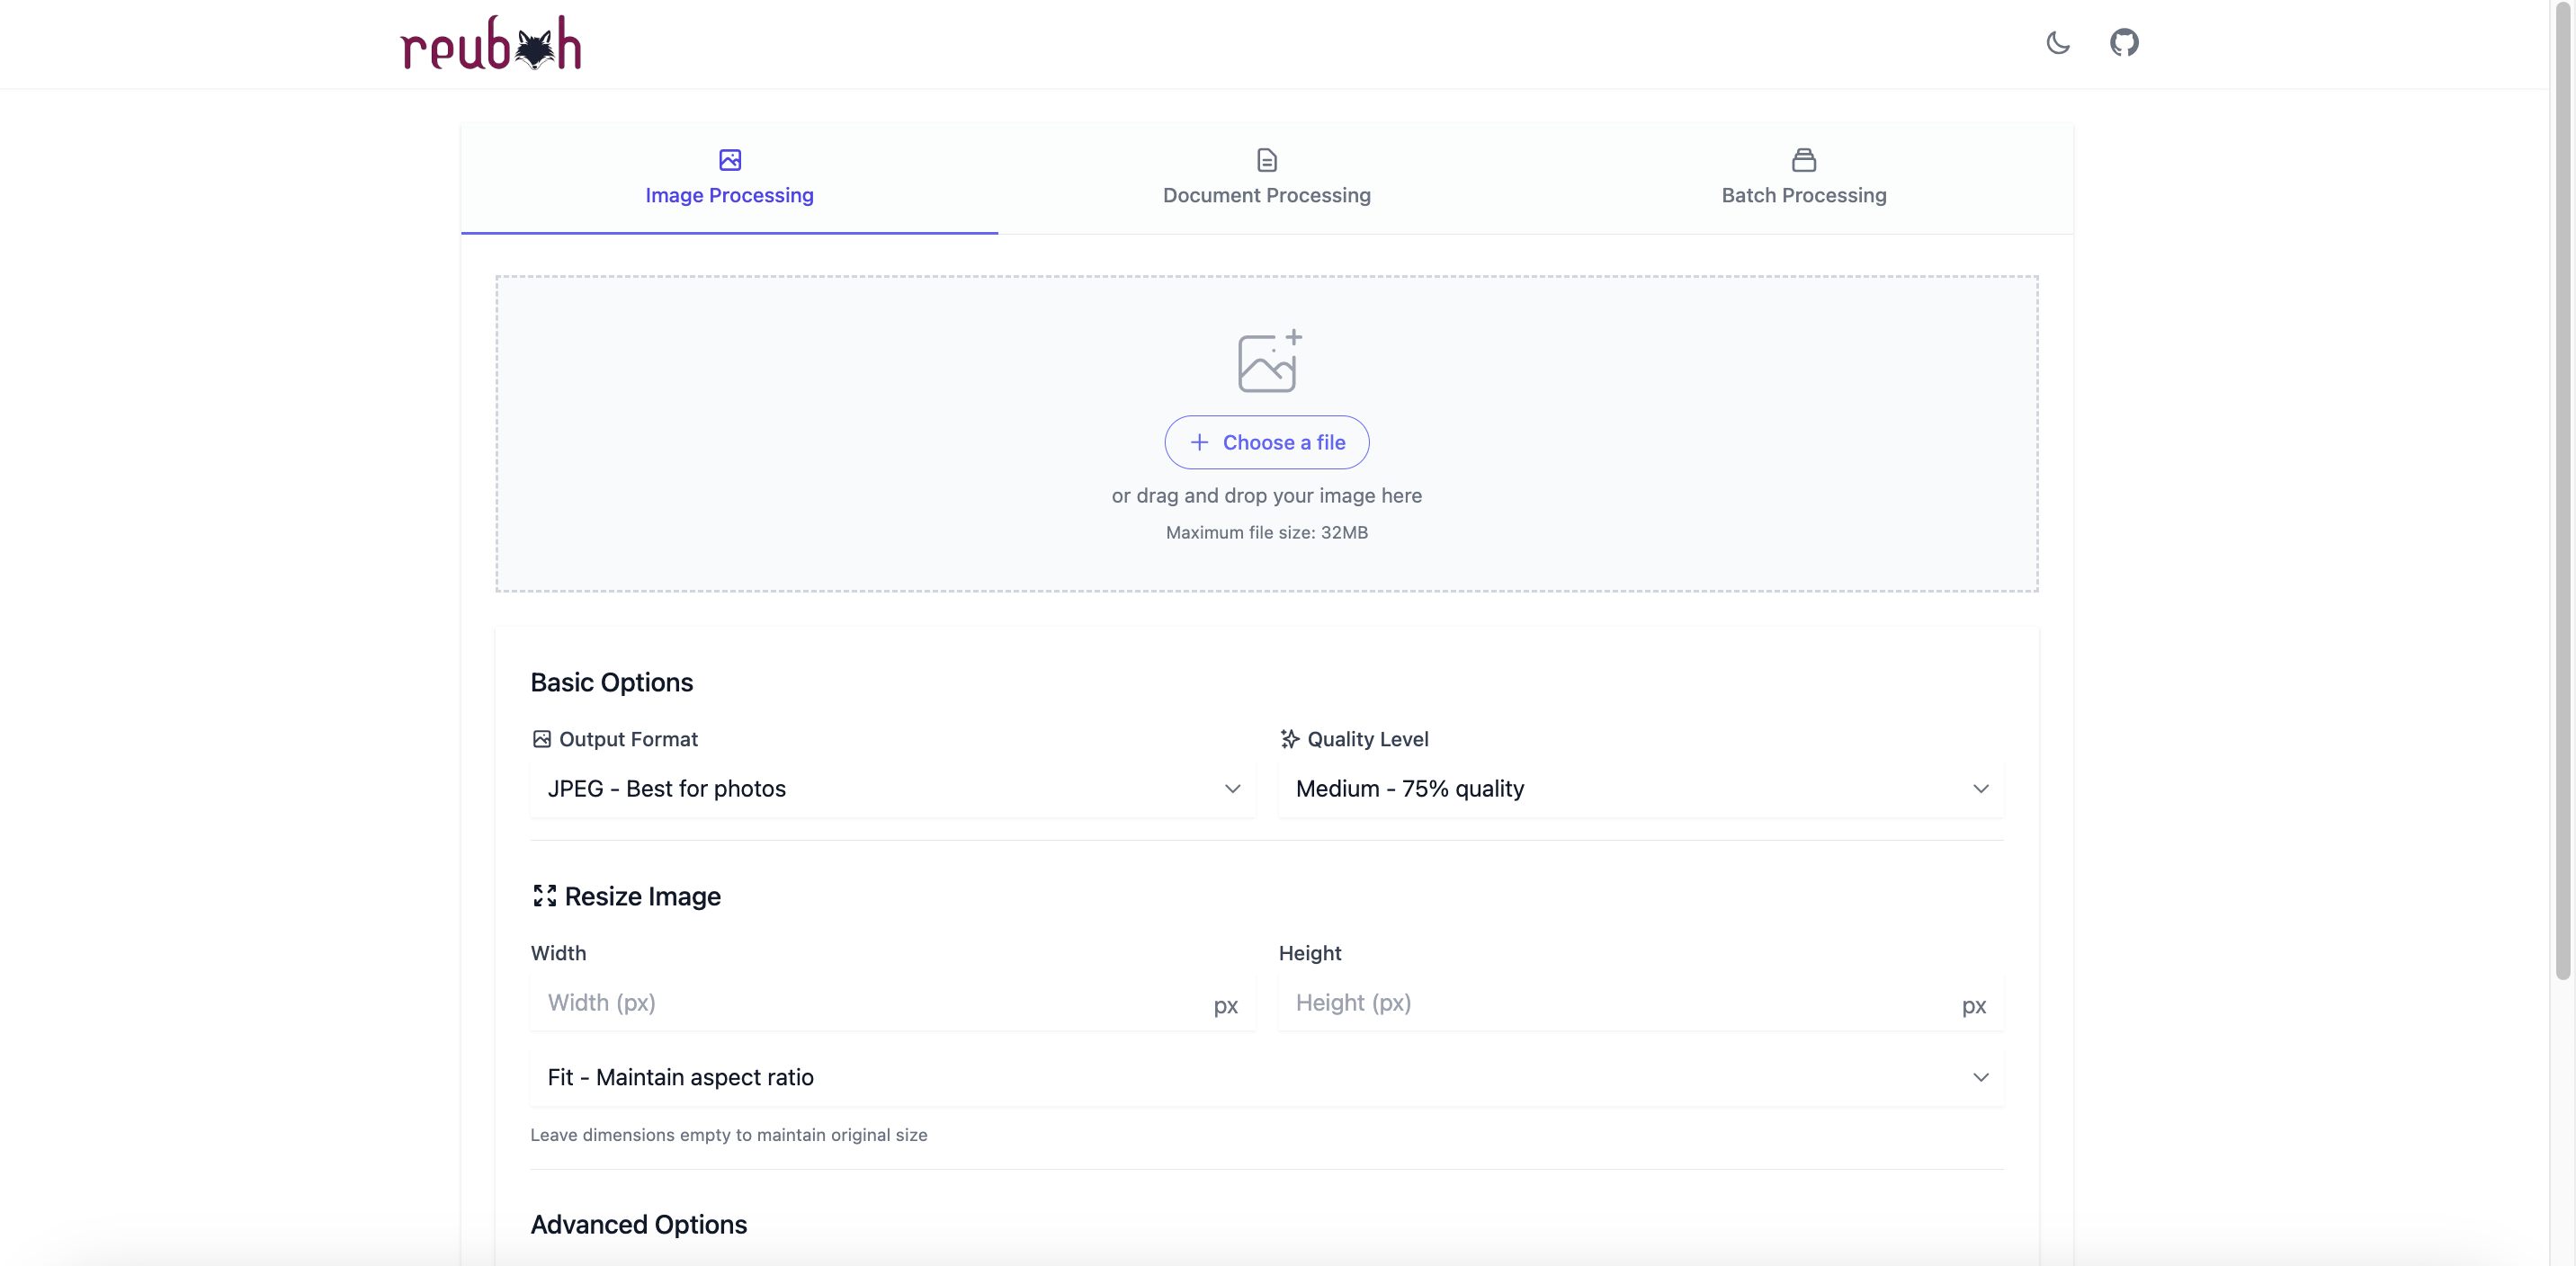
Task: Switch to the Document Processing tab
Action: 1266,195
